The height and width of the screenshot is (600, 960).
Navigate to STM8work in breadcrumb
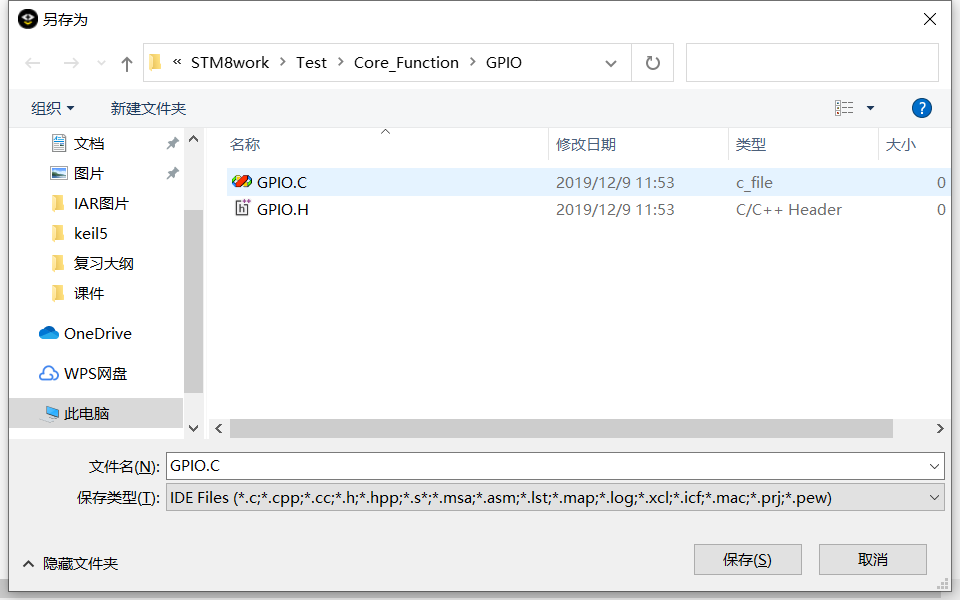pos(230,62)
